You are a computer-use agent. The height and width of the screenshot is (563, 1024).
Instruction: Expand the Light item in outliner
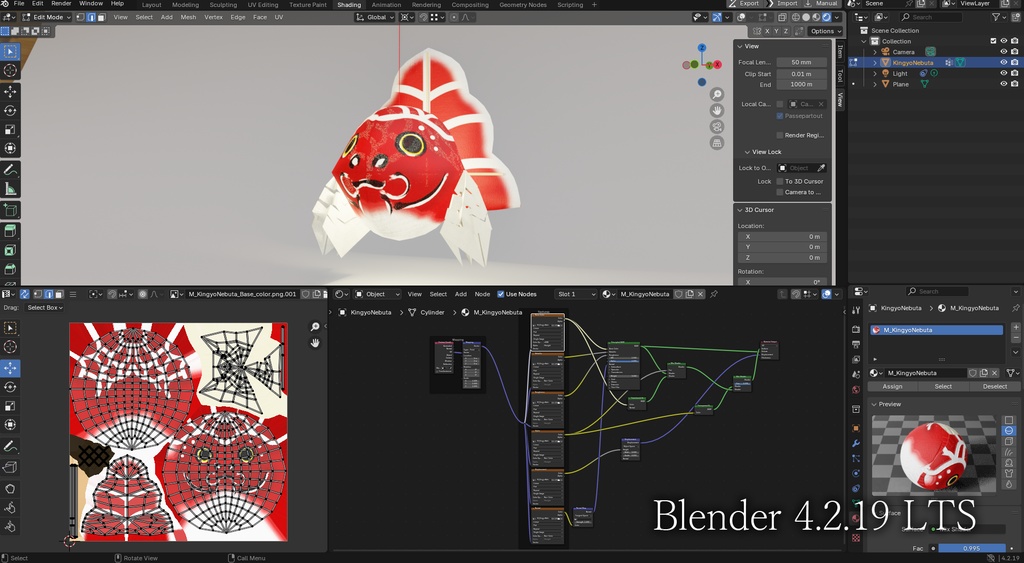(x=875, y=73)
